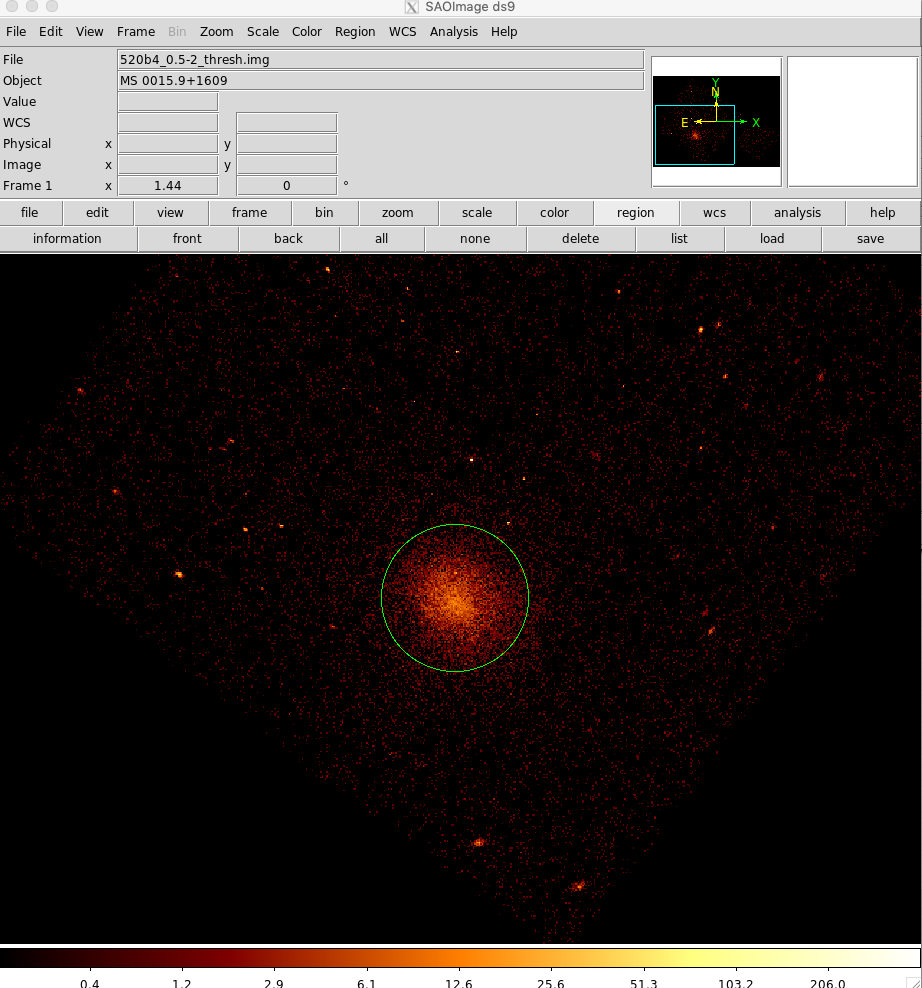
Task: Click the list regions button
Action: [x=679, y=239]
